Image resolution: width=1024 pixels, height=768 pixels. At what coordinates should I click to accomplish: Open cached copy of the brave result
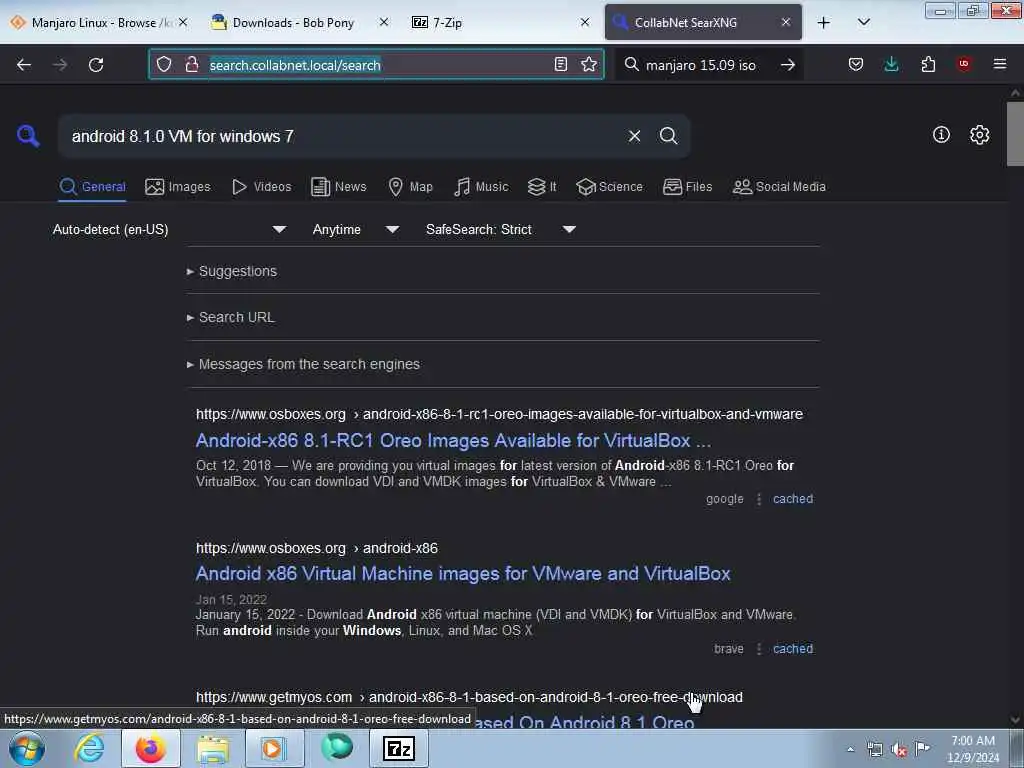coord(793,649)
